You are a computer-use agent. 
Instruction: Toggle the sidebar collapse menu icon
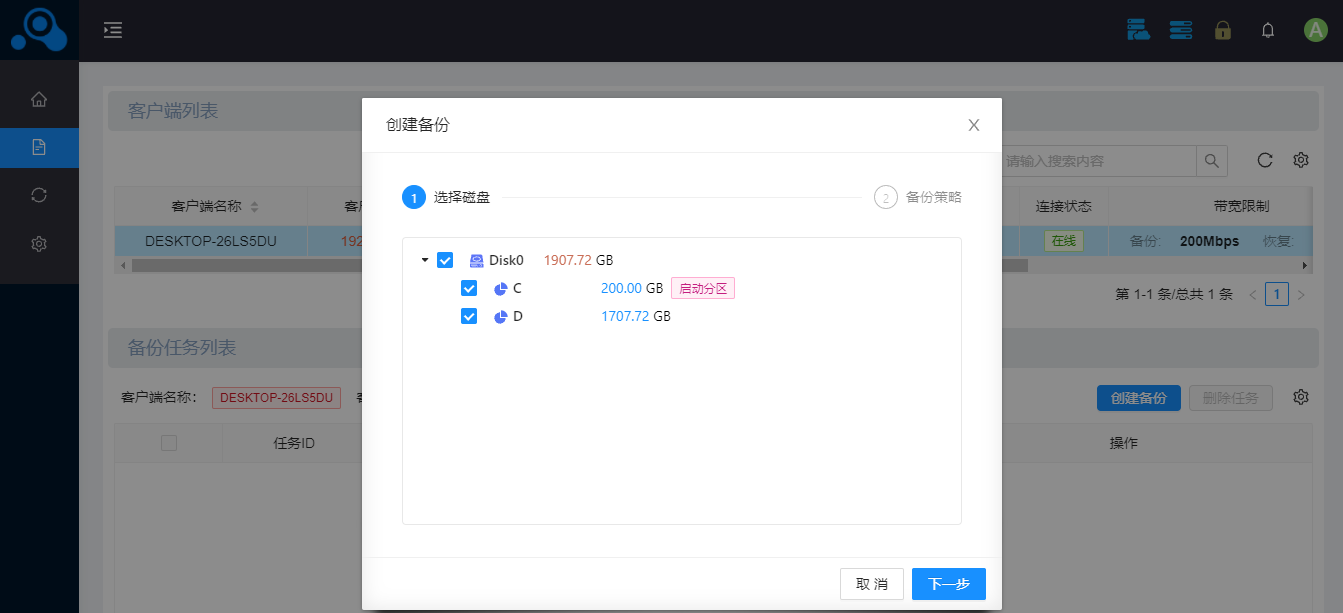[113, 30]
